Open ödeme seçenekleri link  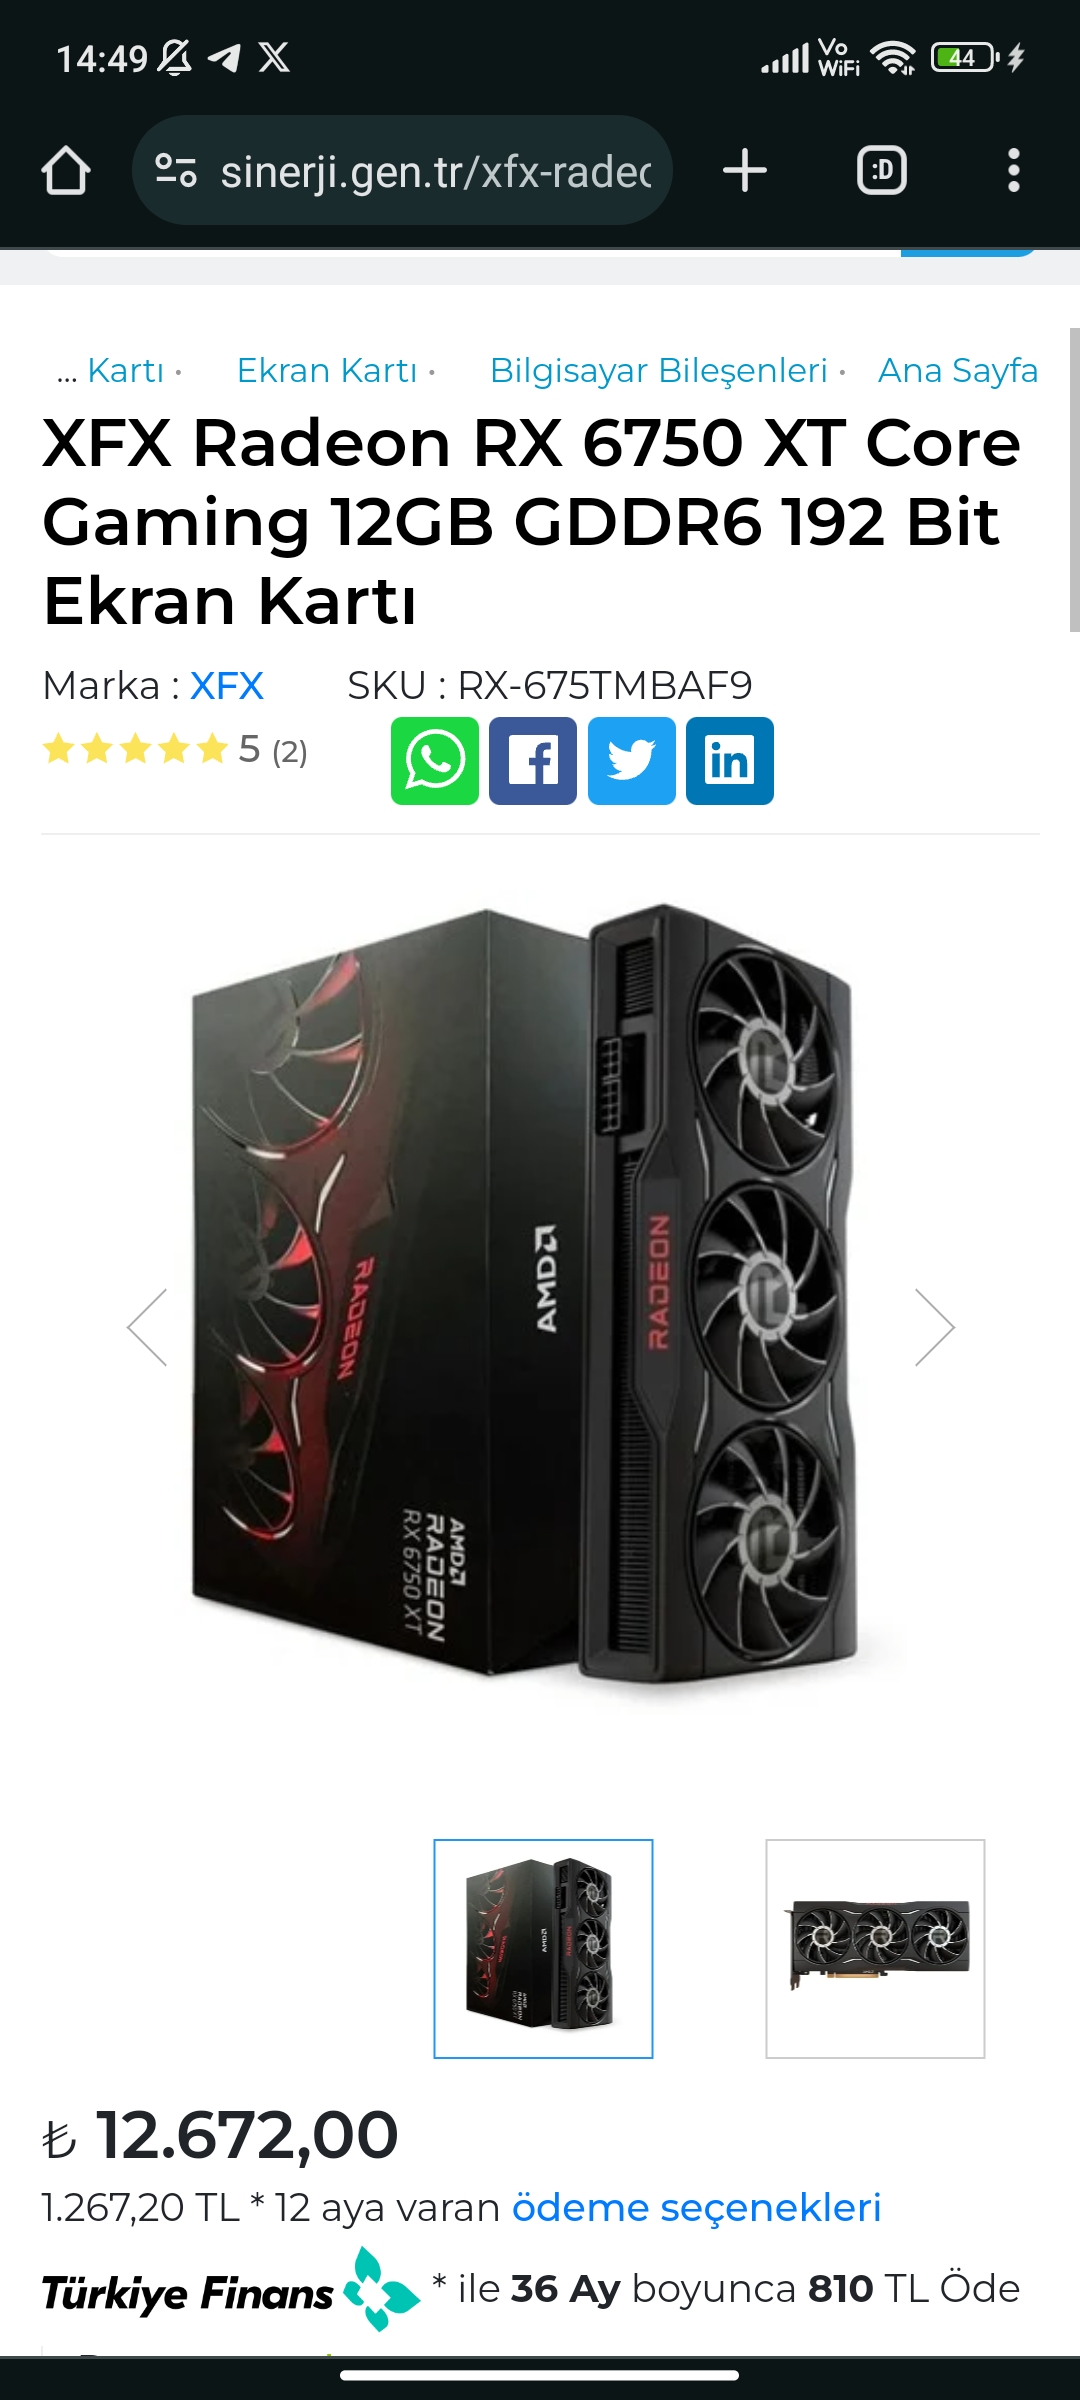point(697,2207)
